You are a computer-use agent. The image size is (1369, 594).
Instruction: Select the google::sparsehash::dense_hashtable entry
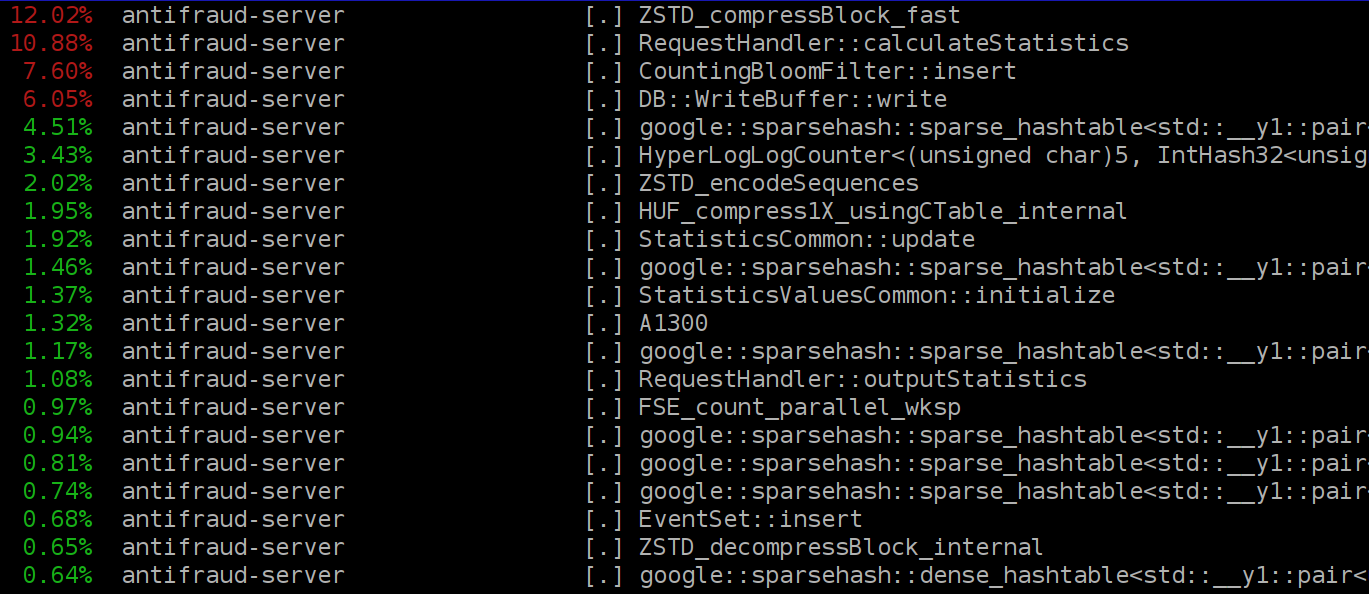point(1002,576)
